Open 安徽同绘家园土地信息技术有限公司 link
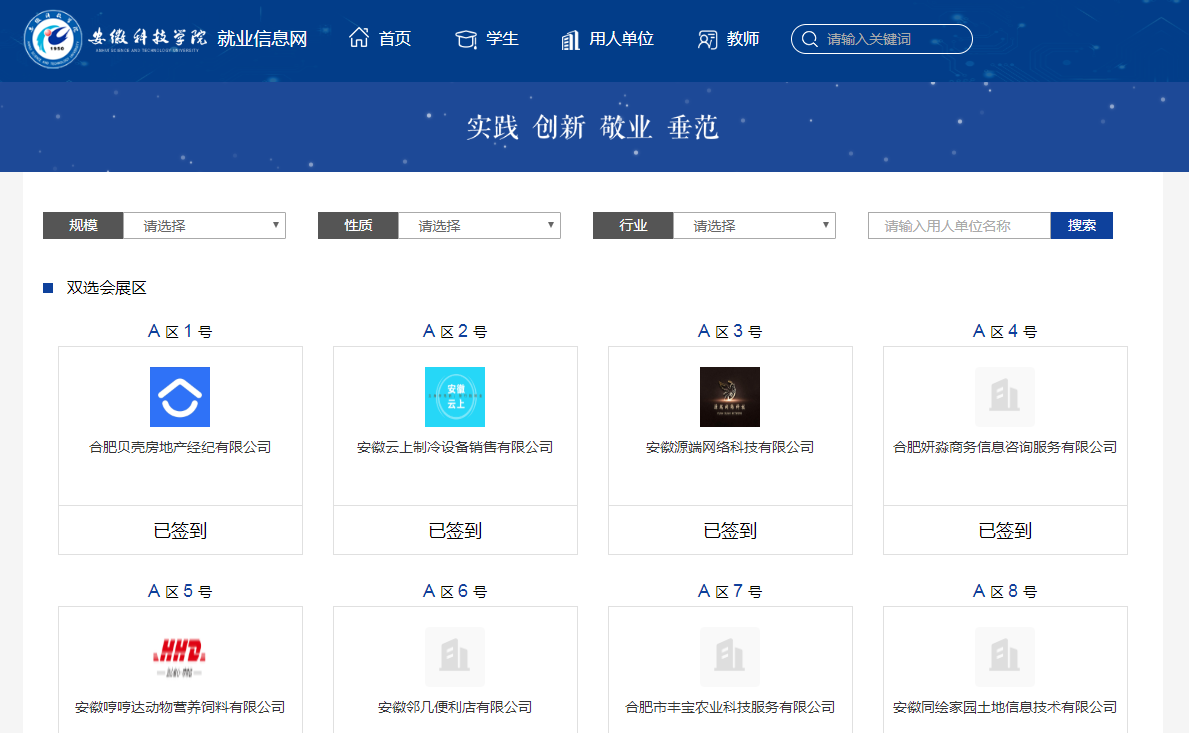The image size is (1189, 733). pos(1005,707)
